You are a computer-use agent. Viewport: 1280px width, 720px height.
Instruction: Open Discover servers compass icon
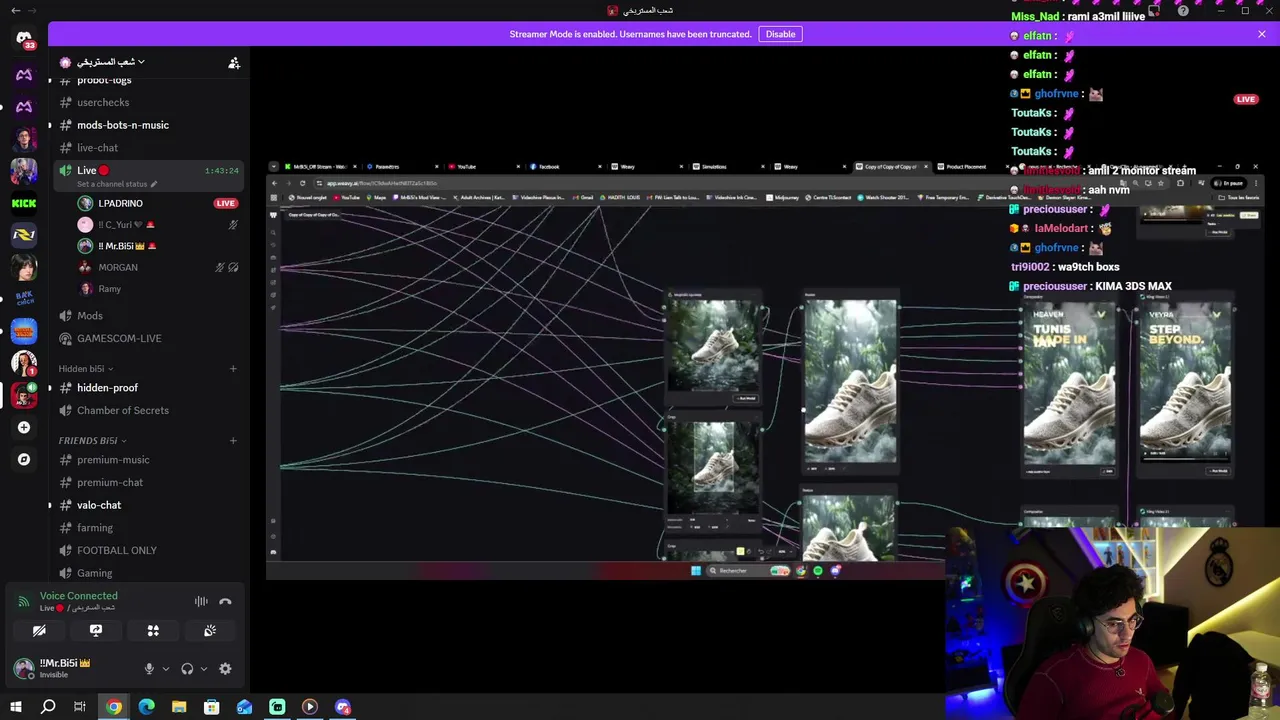coord(24,459)
